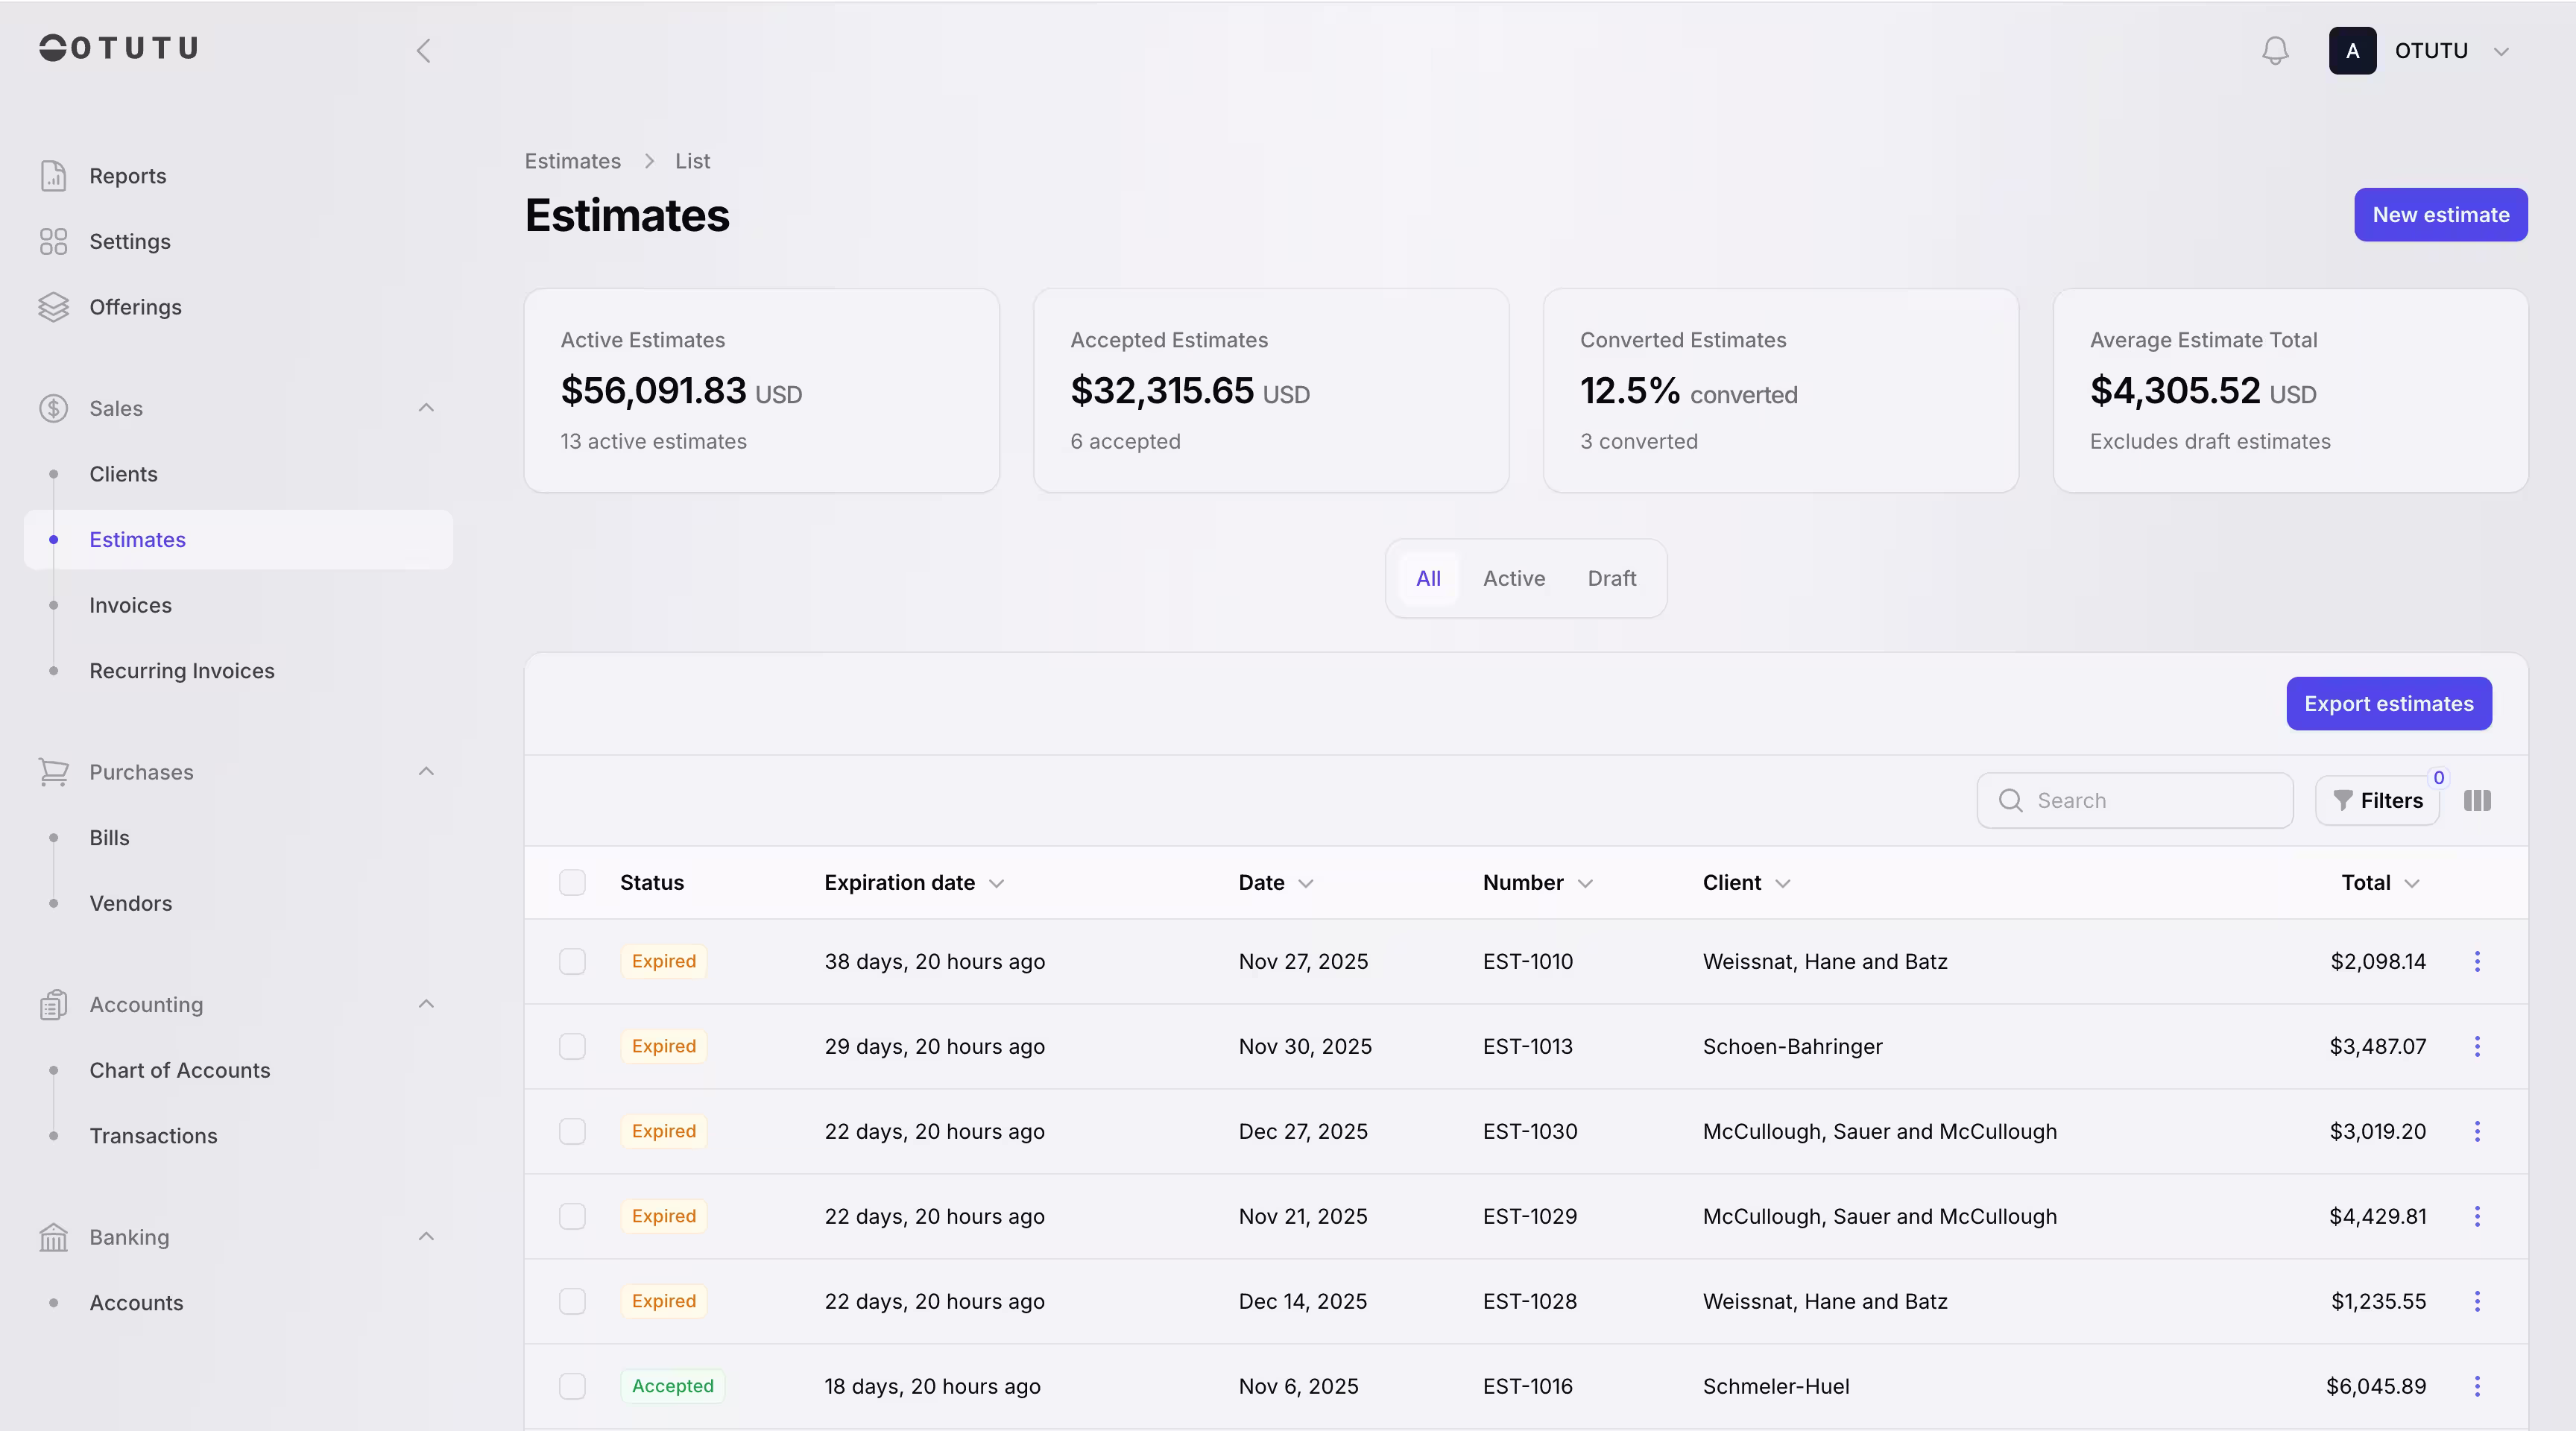Select the Settings grid icon
2576x1431 pixels.
pyautogui.click(x=54, y=241)
